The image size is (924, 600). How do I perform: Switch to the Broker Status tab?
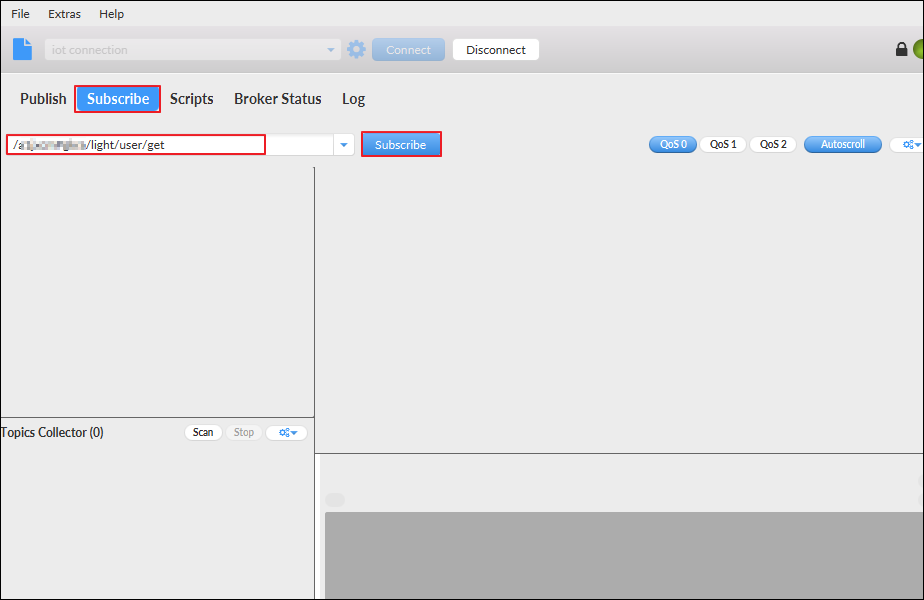coord(277,98)
